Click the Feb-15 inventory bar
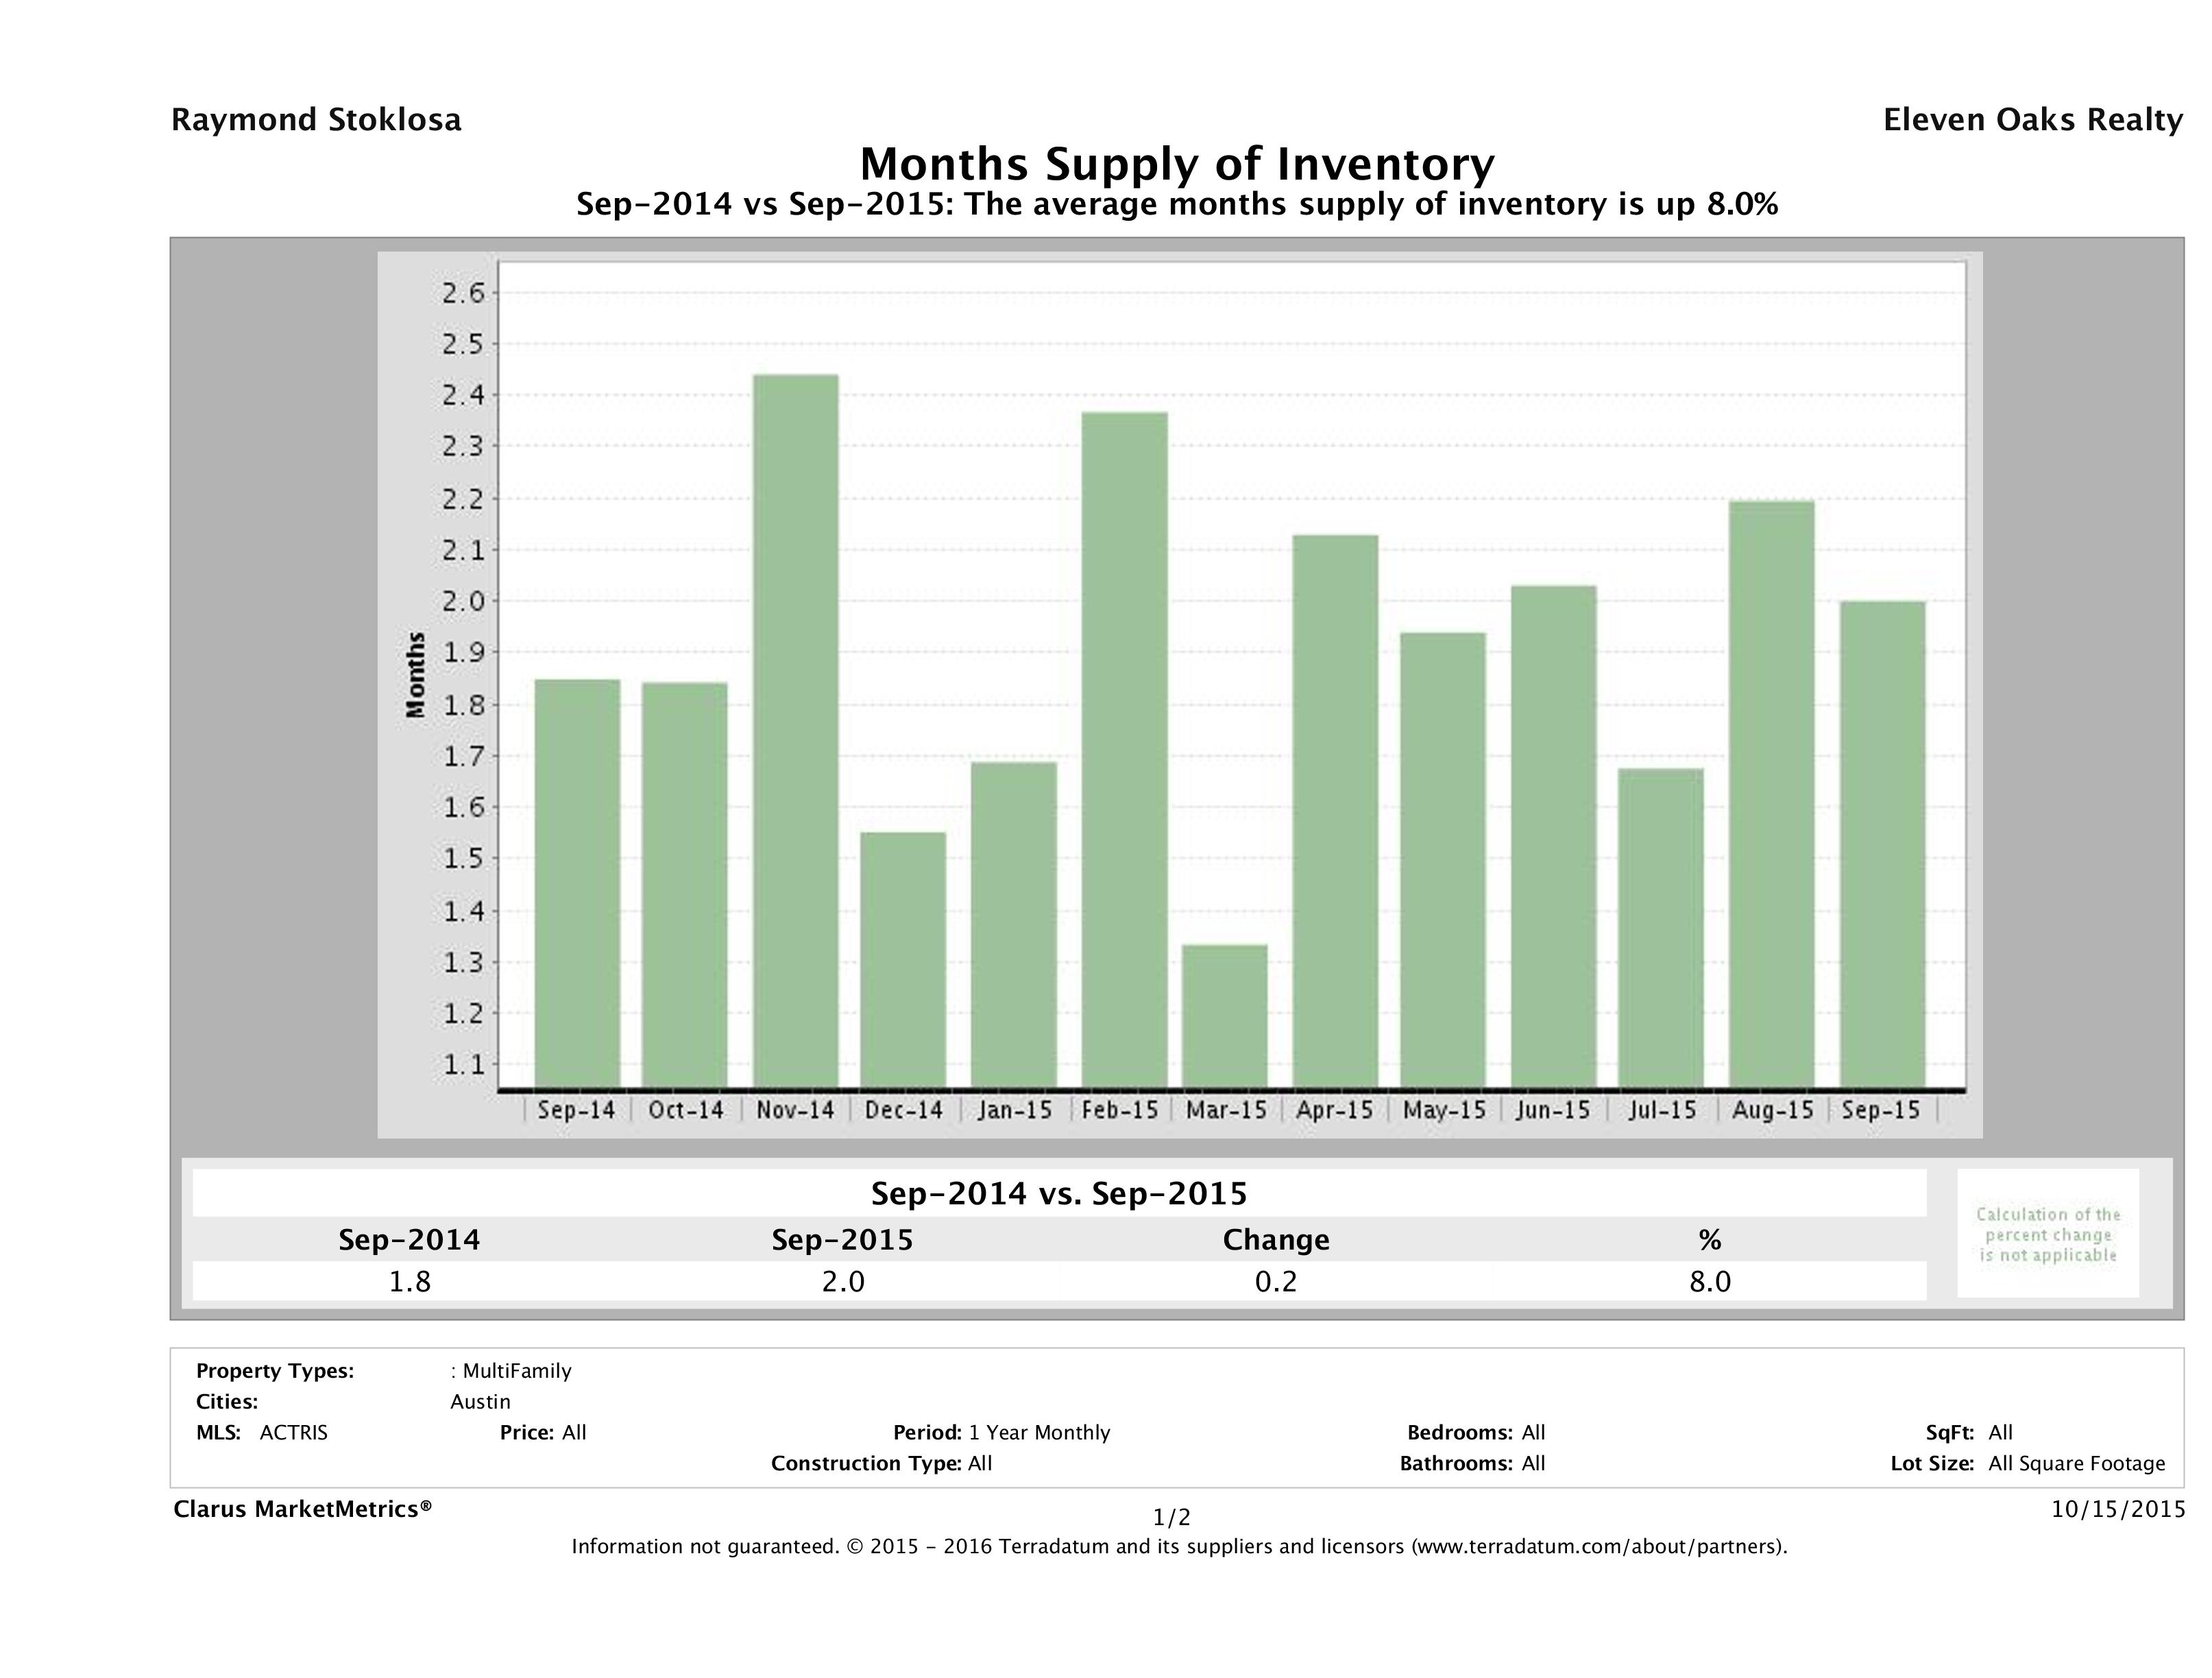The image size is (2212, 1678). pos(1124,750)
